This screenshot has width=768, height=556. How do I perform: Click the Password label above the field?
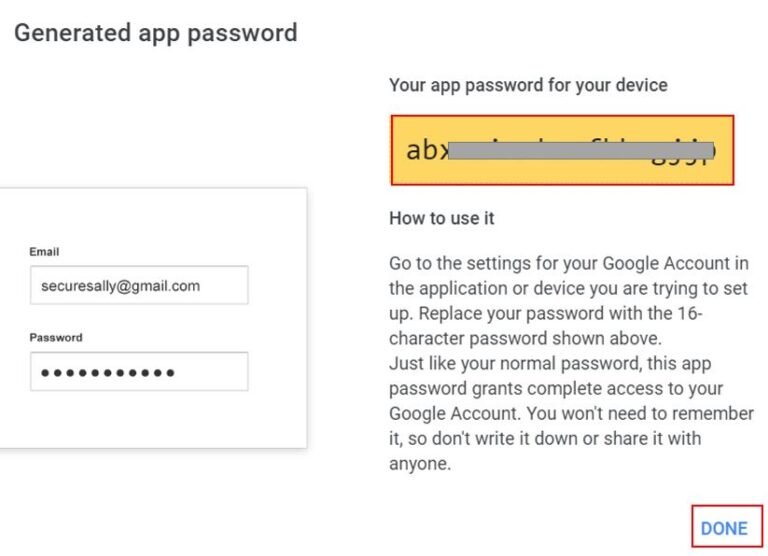click(56, 338)
